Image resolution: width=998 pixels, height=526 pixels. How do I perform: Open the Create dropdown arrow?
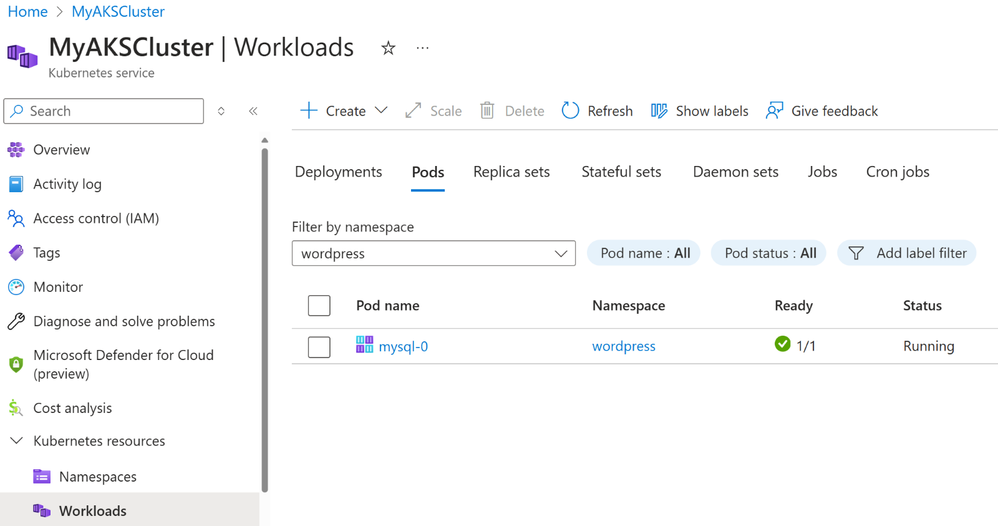tap(381, 110)
